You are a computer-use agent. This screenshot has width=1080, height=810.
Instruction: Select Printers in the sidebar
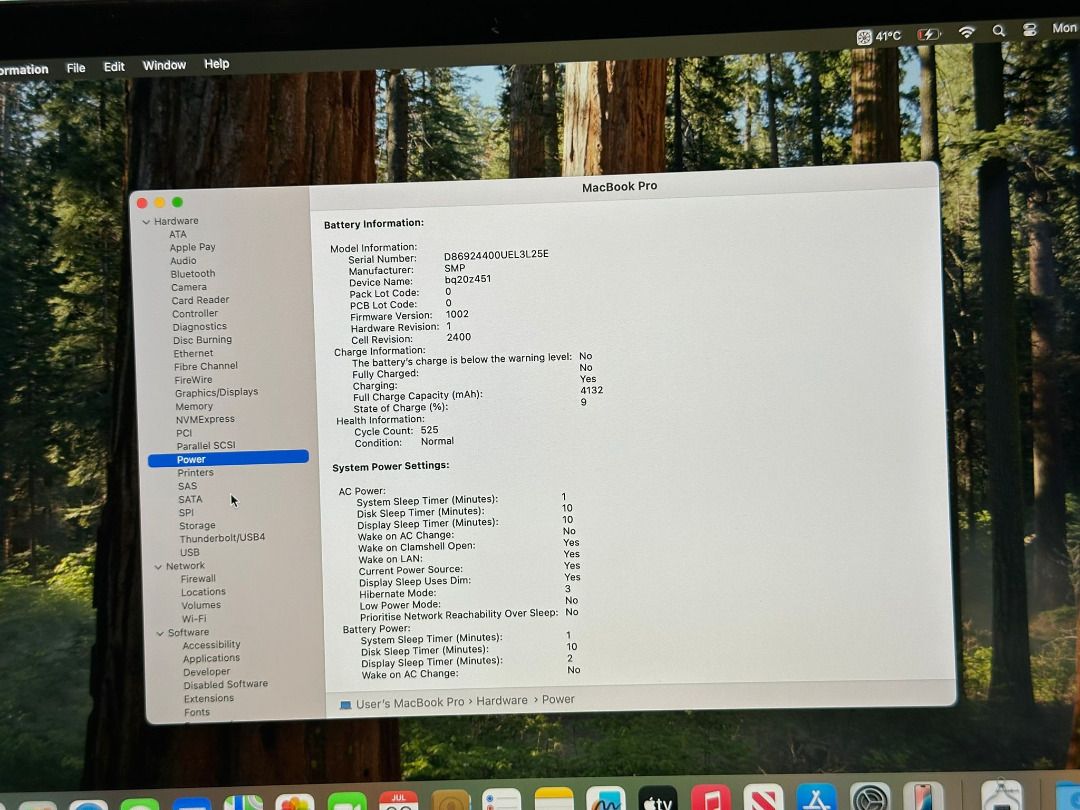coord(196,472)
